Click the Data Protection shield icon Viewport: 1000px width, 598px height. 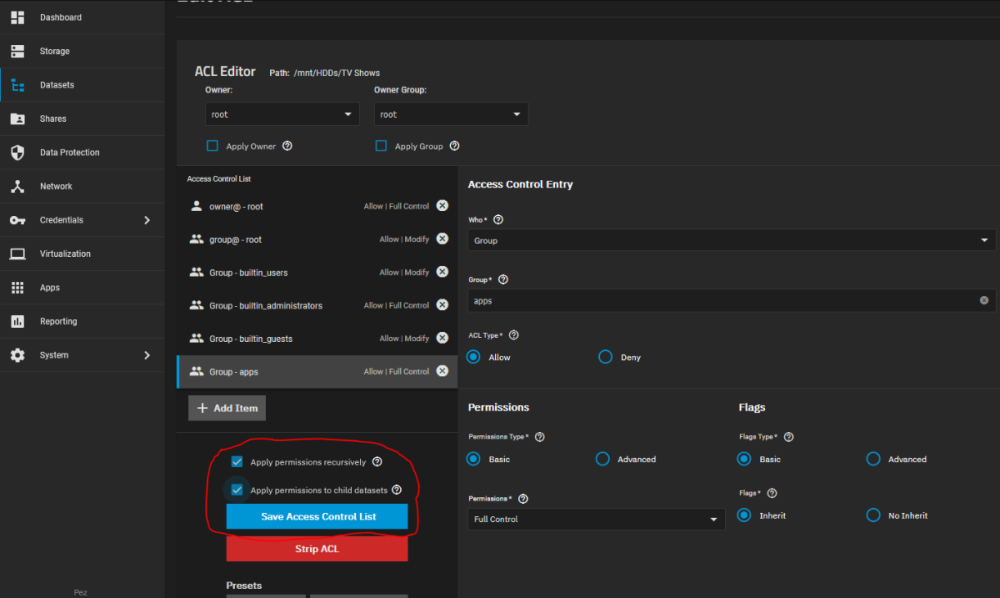pos(17,153)
